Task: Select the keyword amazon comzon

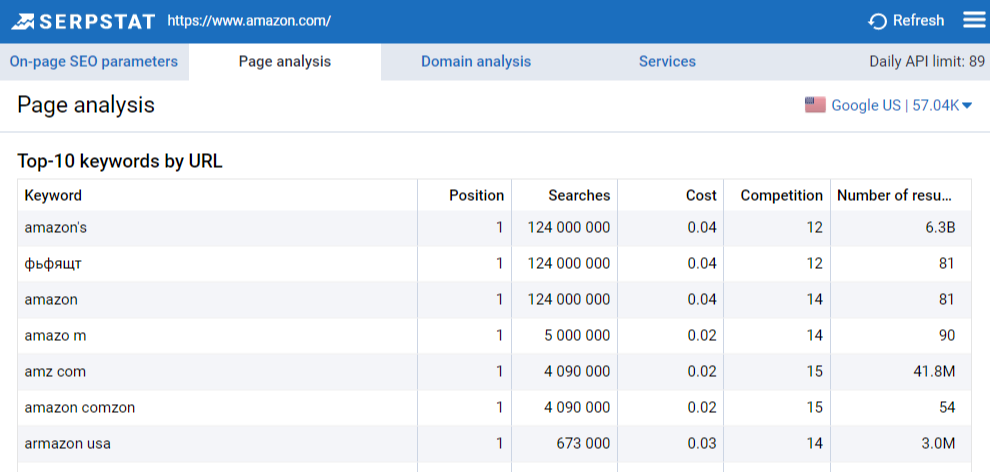Action: [x=80, y=408]
